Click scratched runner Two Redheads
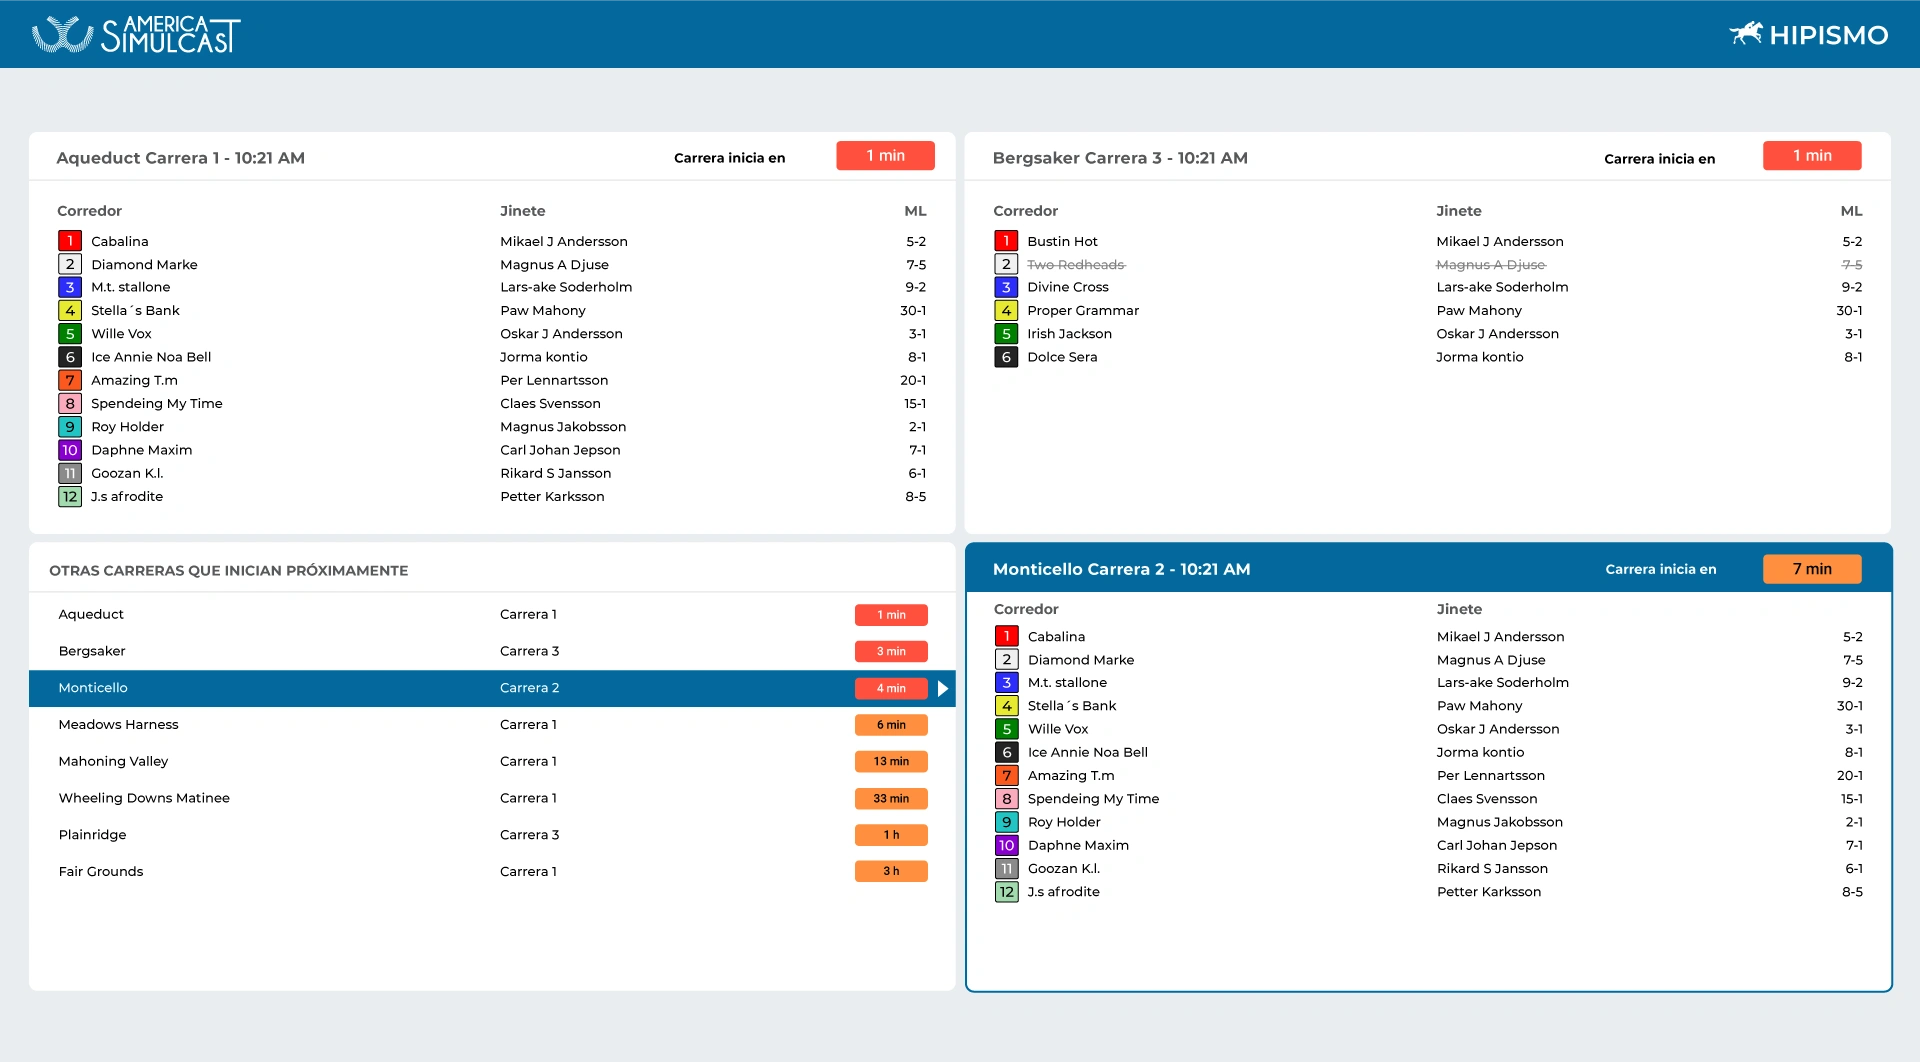Image resolution: width=1920 pixels, height=1062 pixels. pos(1075,265)
